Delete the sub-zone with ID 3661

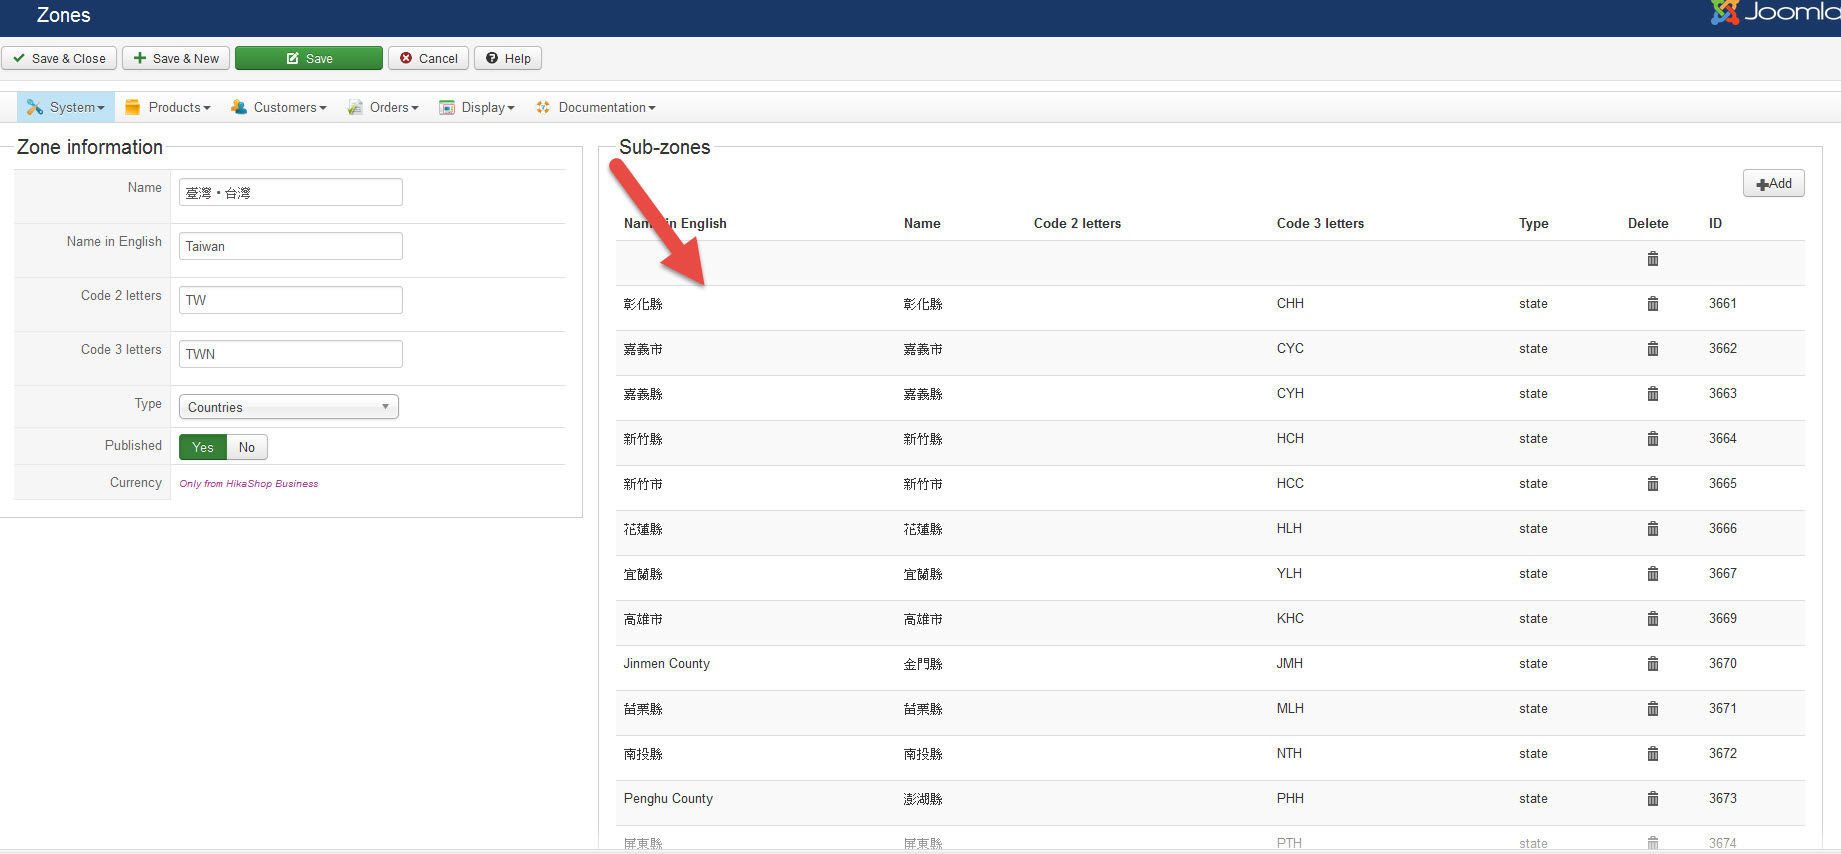(1652, 304)
